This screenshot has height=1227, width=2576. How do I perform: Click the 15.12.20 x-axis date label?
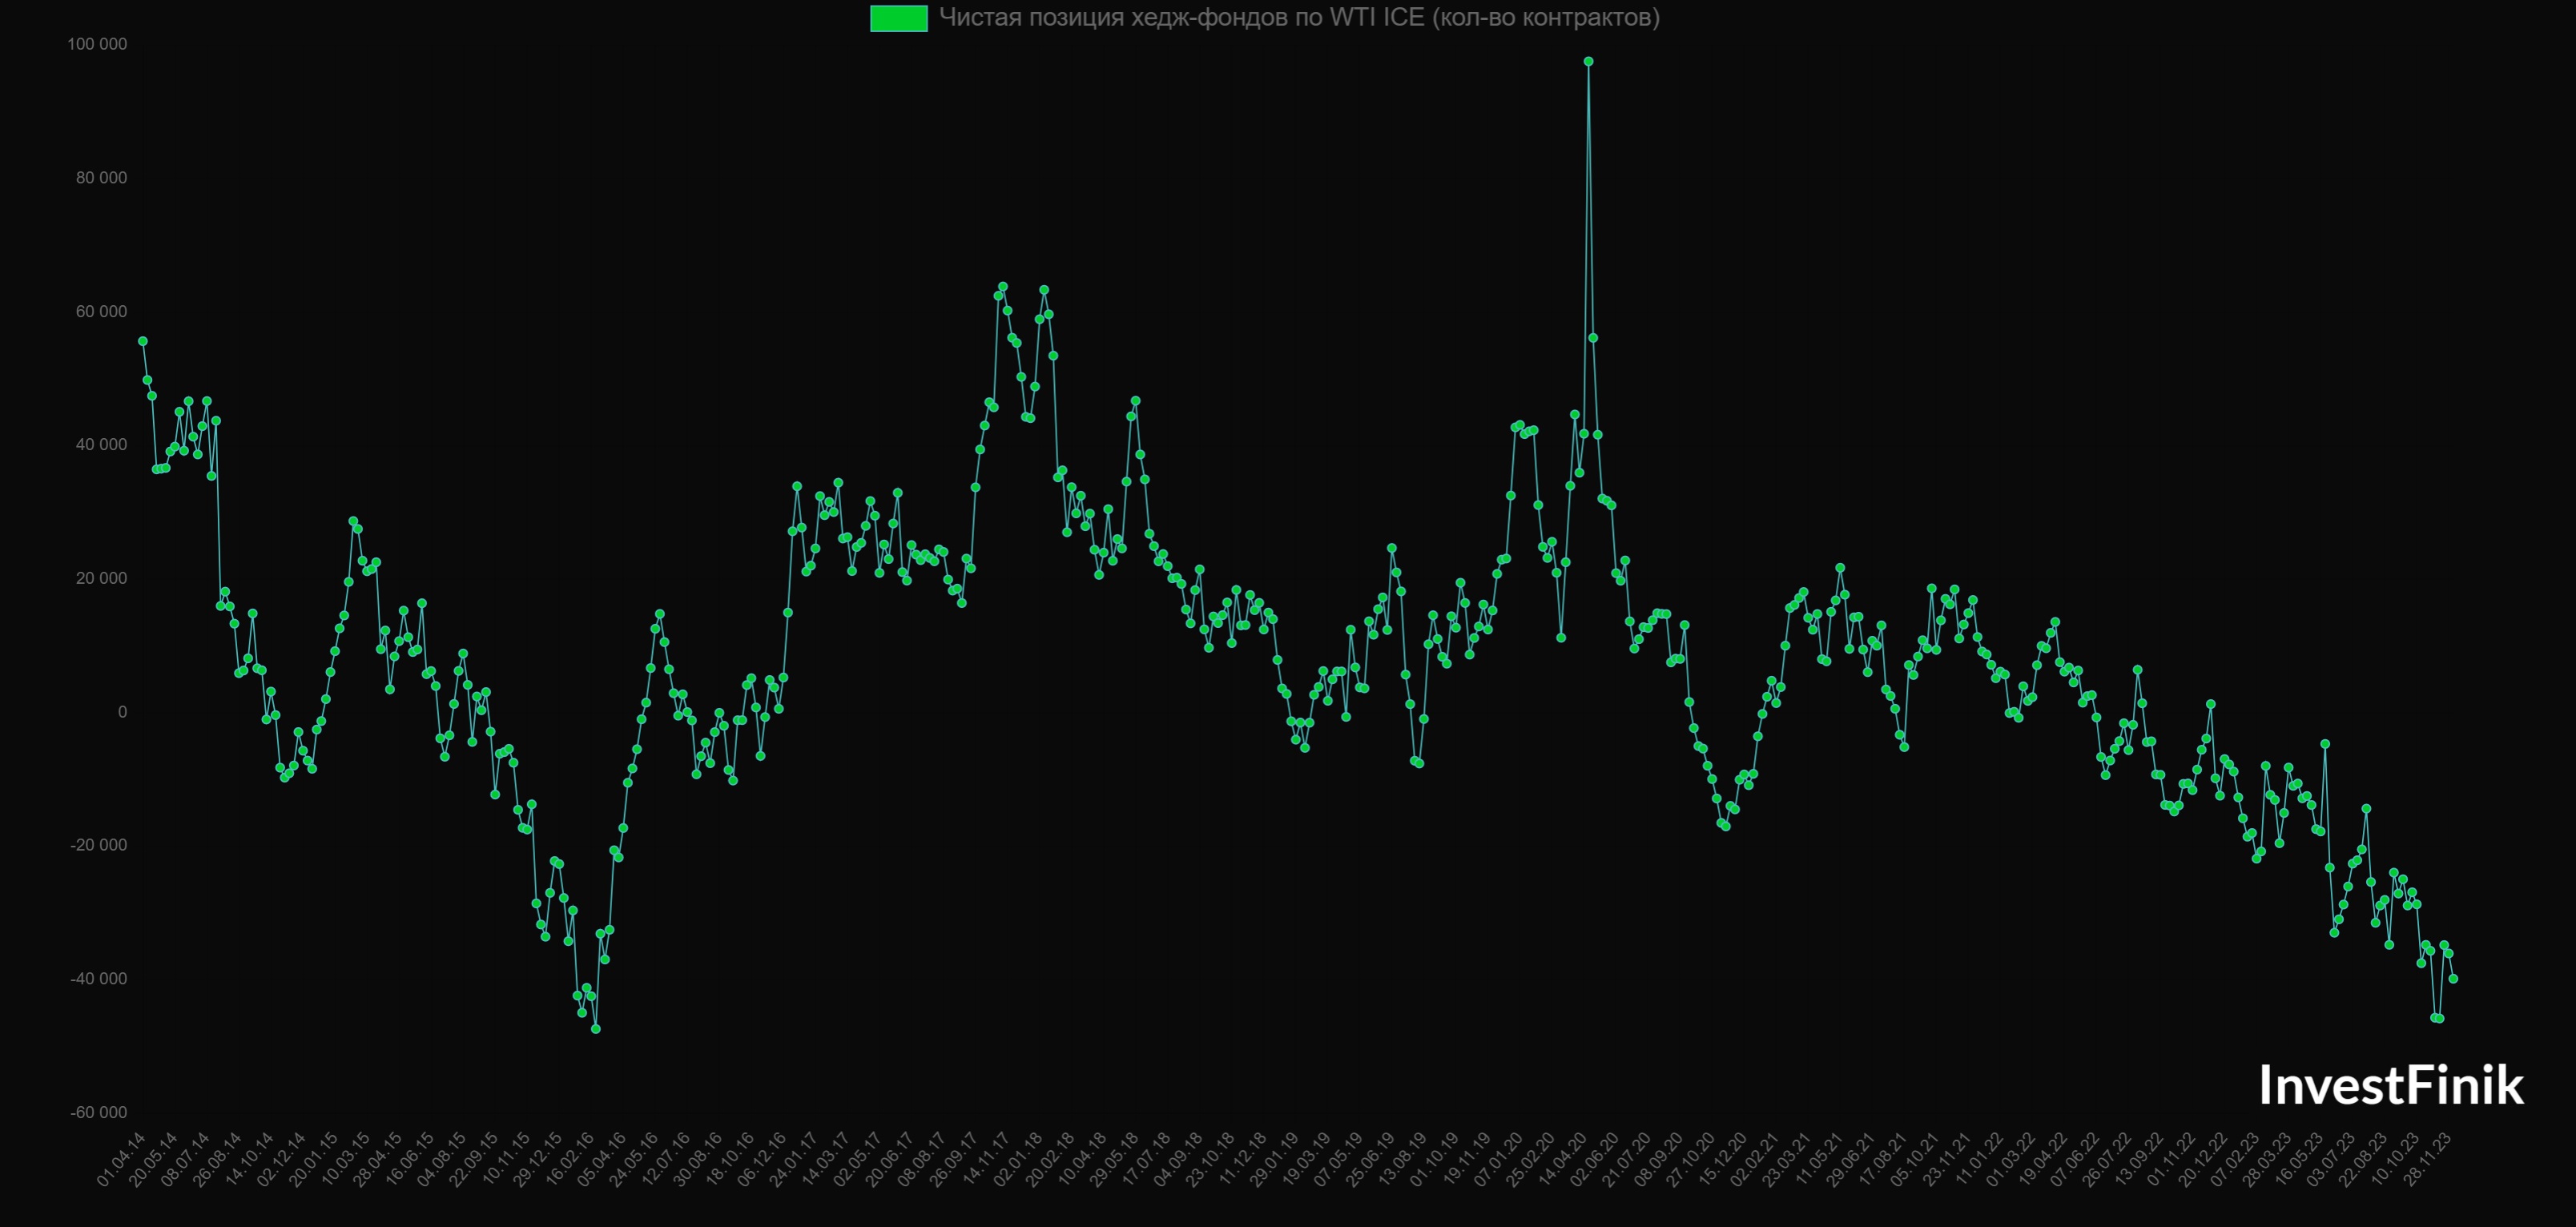pos(1723,1159)
